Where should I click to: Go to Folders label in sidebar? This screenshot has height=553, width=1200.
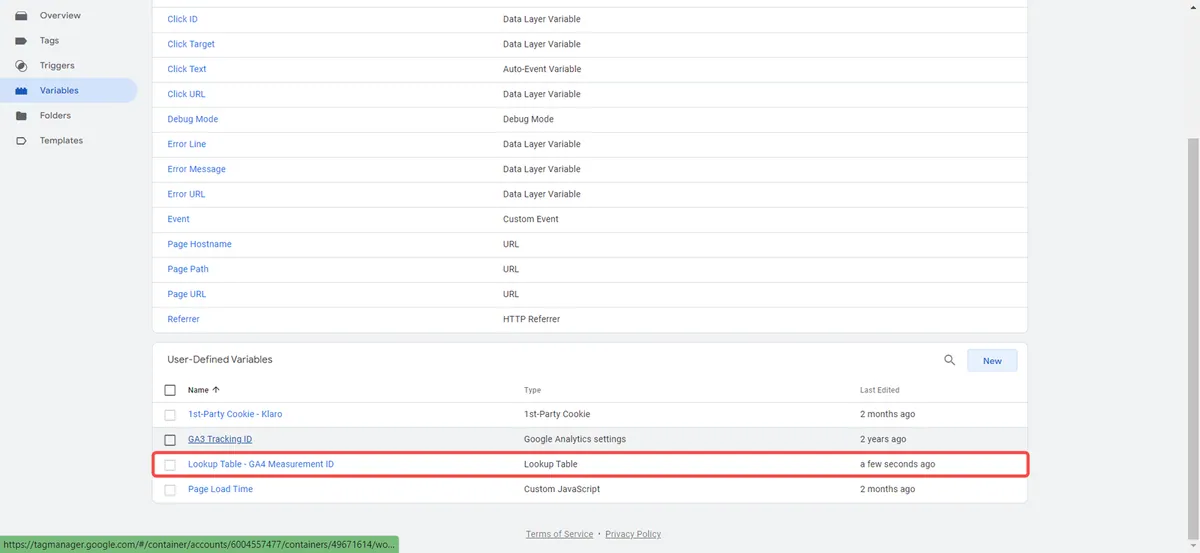[x=55, y=116]
